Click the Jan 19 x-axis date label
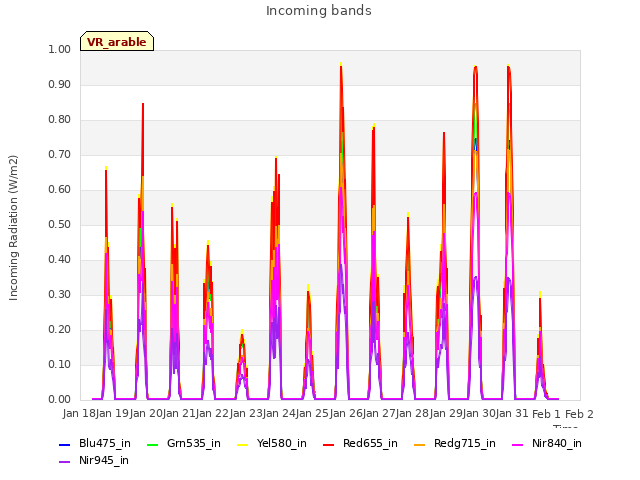Viewport: 640px width, 480px height. [x=112, y=414]
